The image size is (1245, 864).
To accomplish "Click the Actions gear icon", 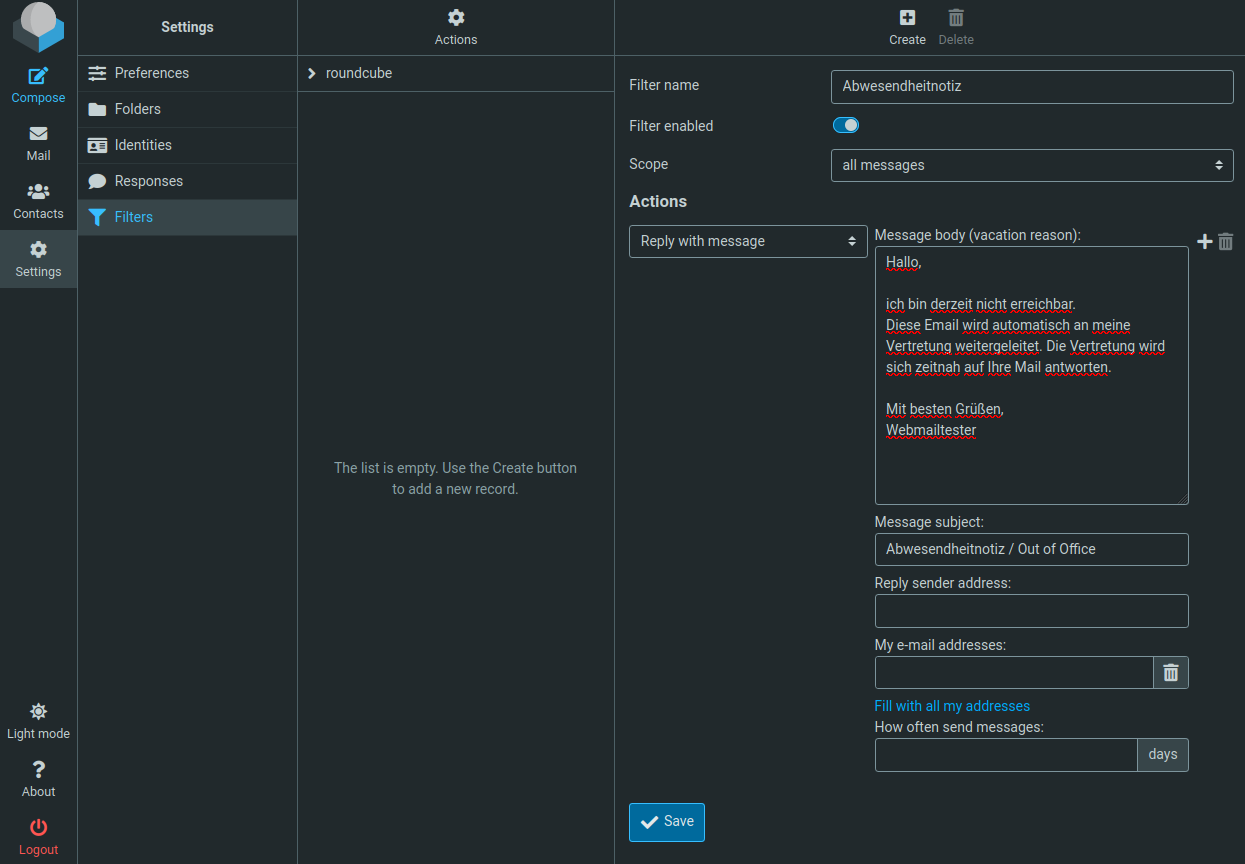I will (456, 18).
